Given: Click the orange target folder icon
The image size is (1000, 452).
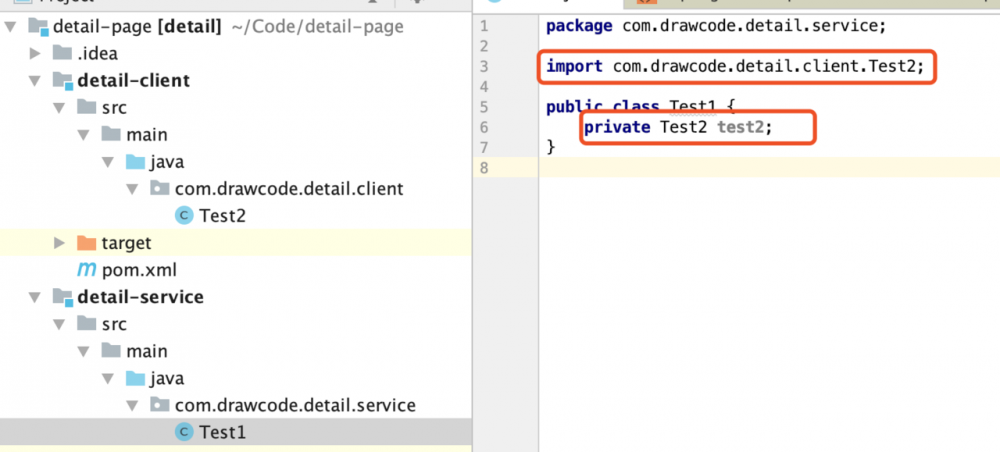Looking at the screenshot, I should click(86, 243).
